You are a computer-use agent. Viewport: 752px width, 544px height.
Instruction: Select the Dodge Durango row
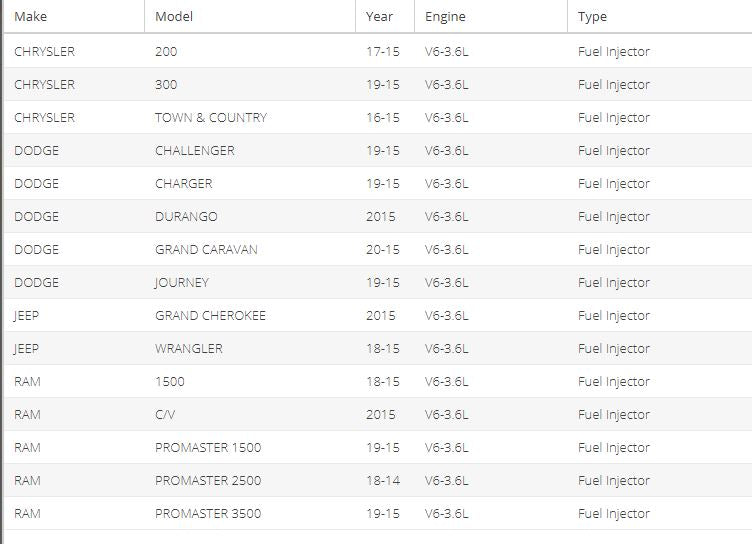tap(378, 216)
